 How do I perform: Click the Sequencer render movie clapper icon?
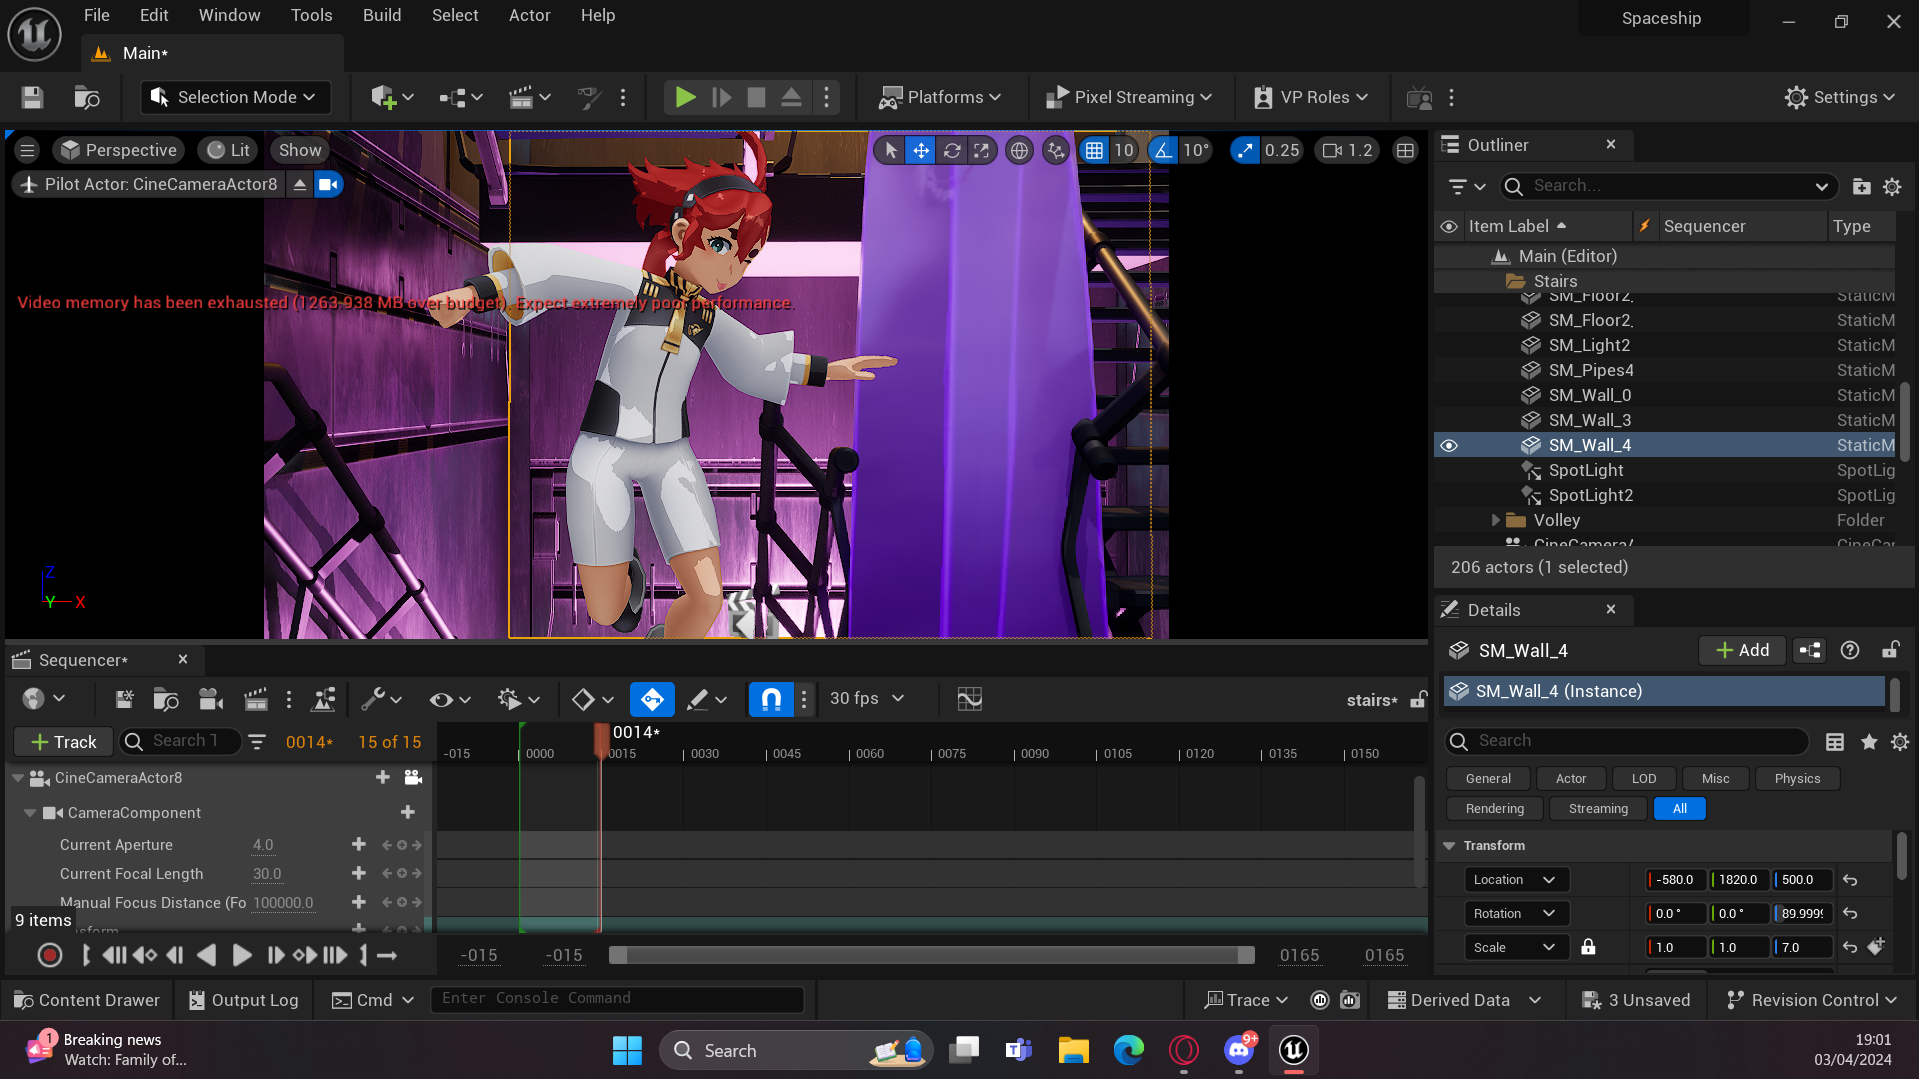click(256, 699)
